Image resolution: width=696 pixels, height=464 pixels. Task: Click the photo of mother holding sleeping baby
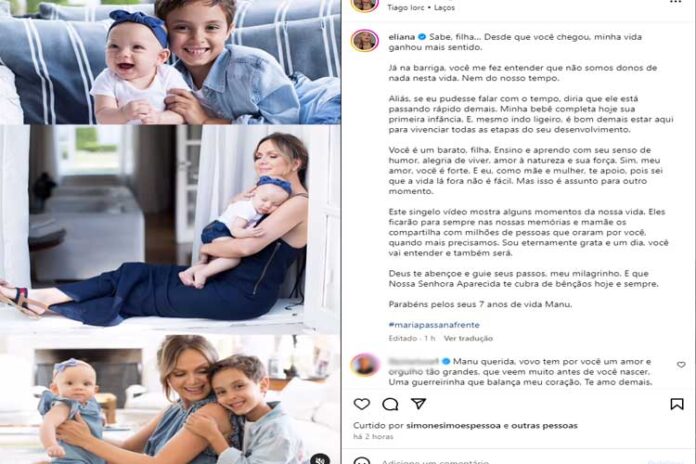tap(170, 229)
